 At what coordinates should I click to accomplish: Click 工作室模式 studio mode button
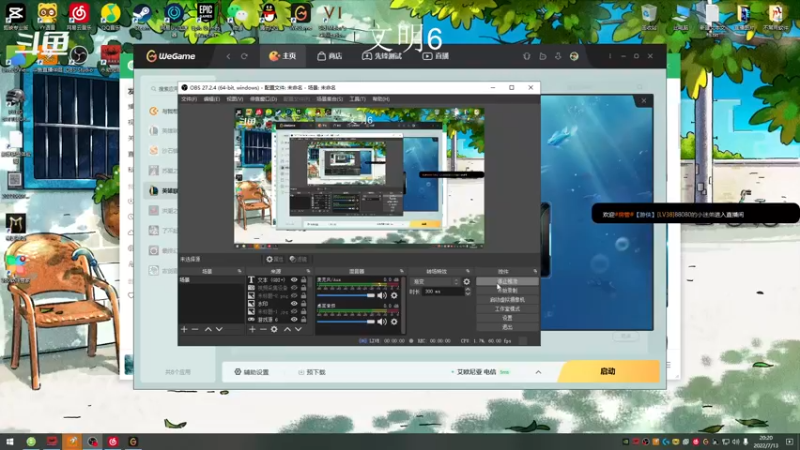507,309
